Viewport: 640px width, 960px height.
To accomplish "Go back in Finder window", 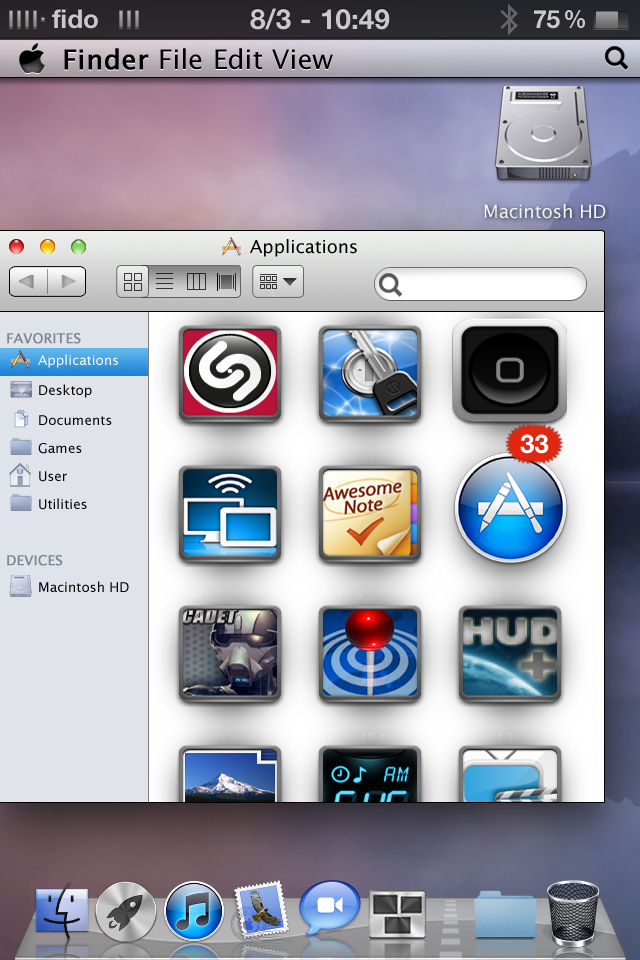I will point(28,282).
